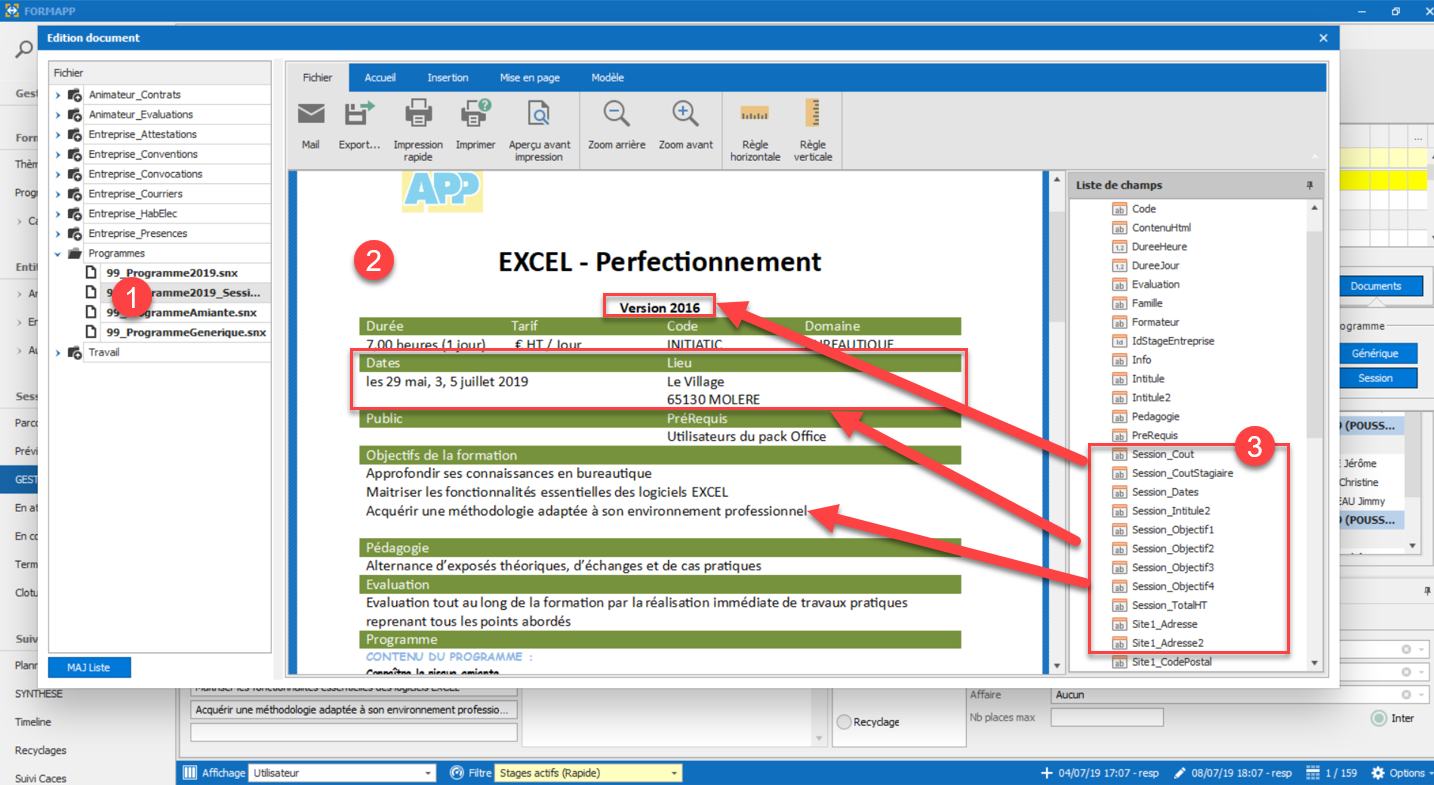Viewport: 1434px width, 785px height.
Task: Open Recyclages in the main sidebar
Action: (x=40, y=750)
